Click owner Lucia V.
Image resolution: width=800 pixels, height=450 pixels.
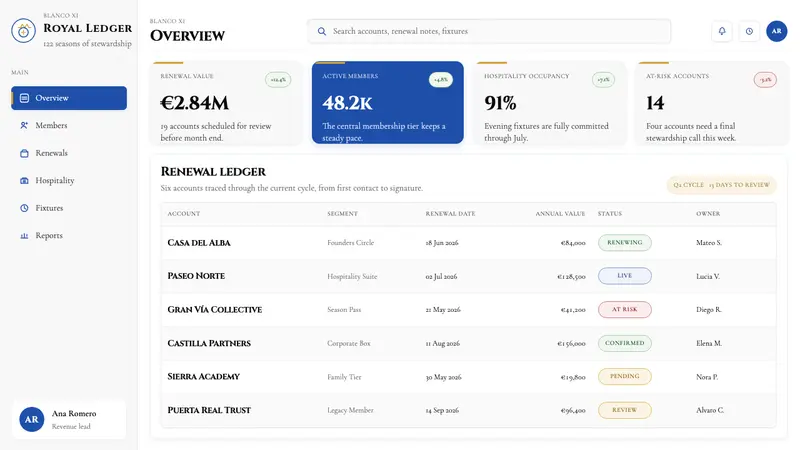click(x=708, y=277)
